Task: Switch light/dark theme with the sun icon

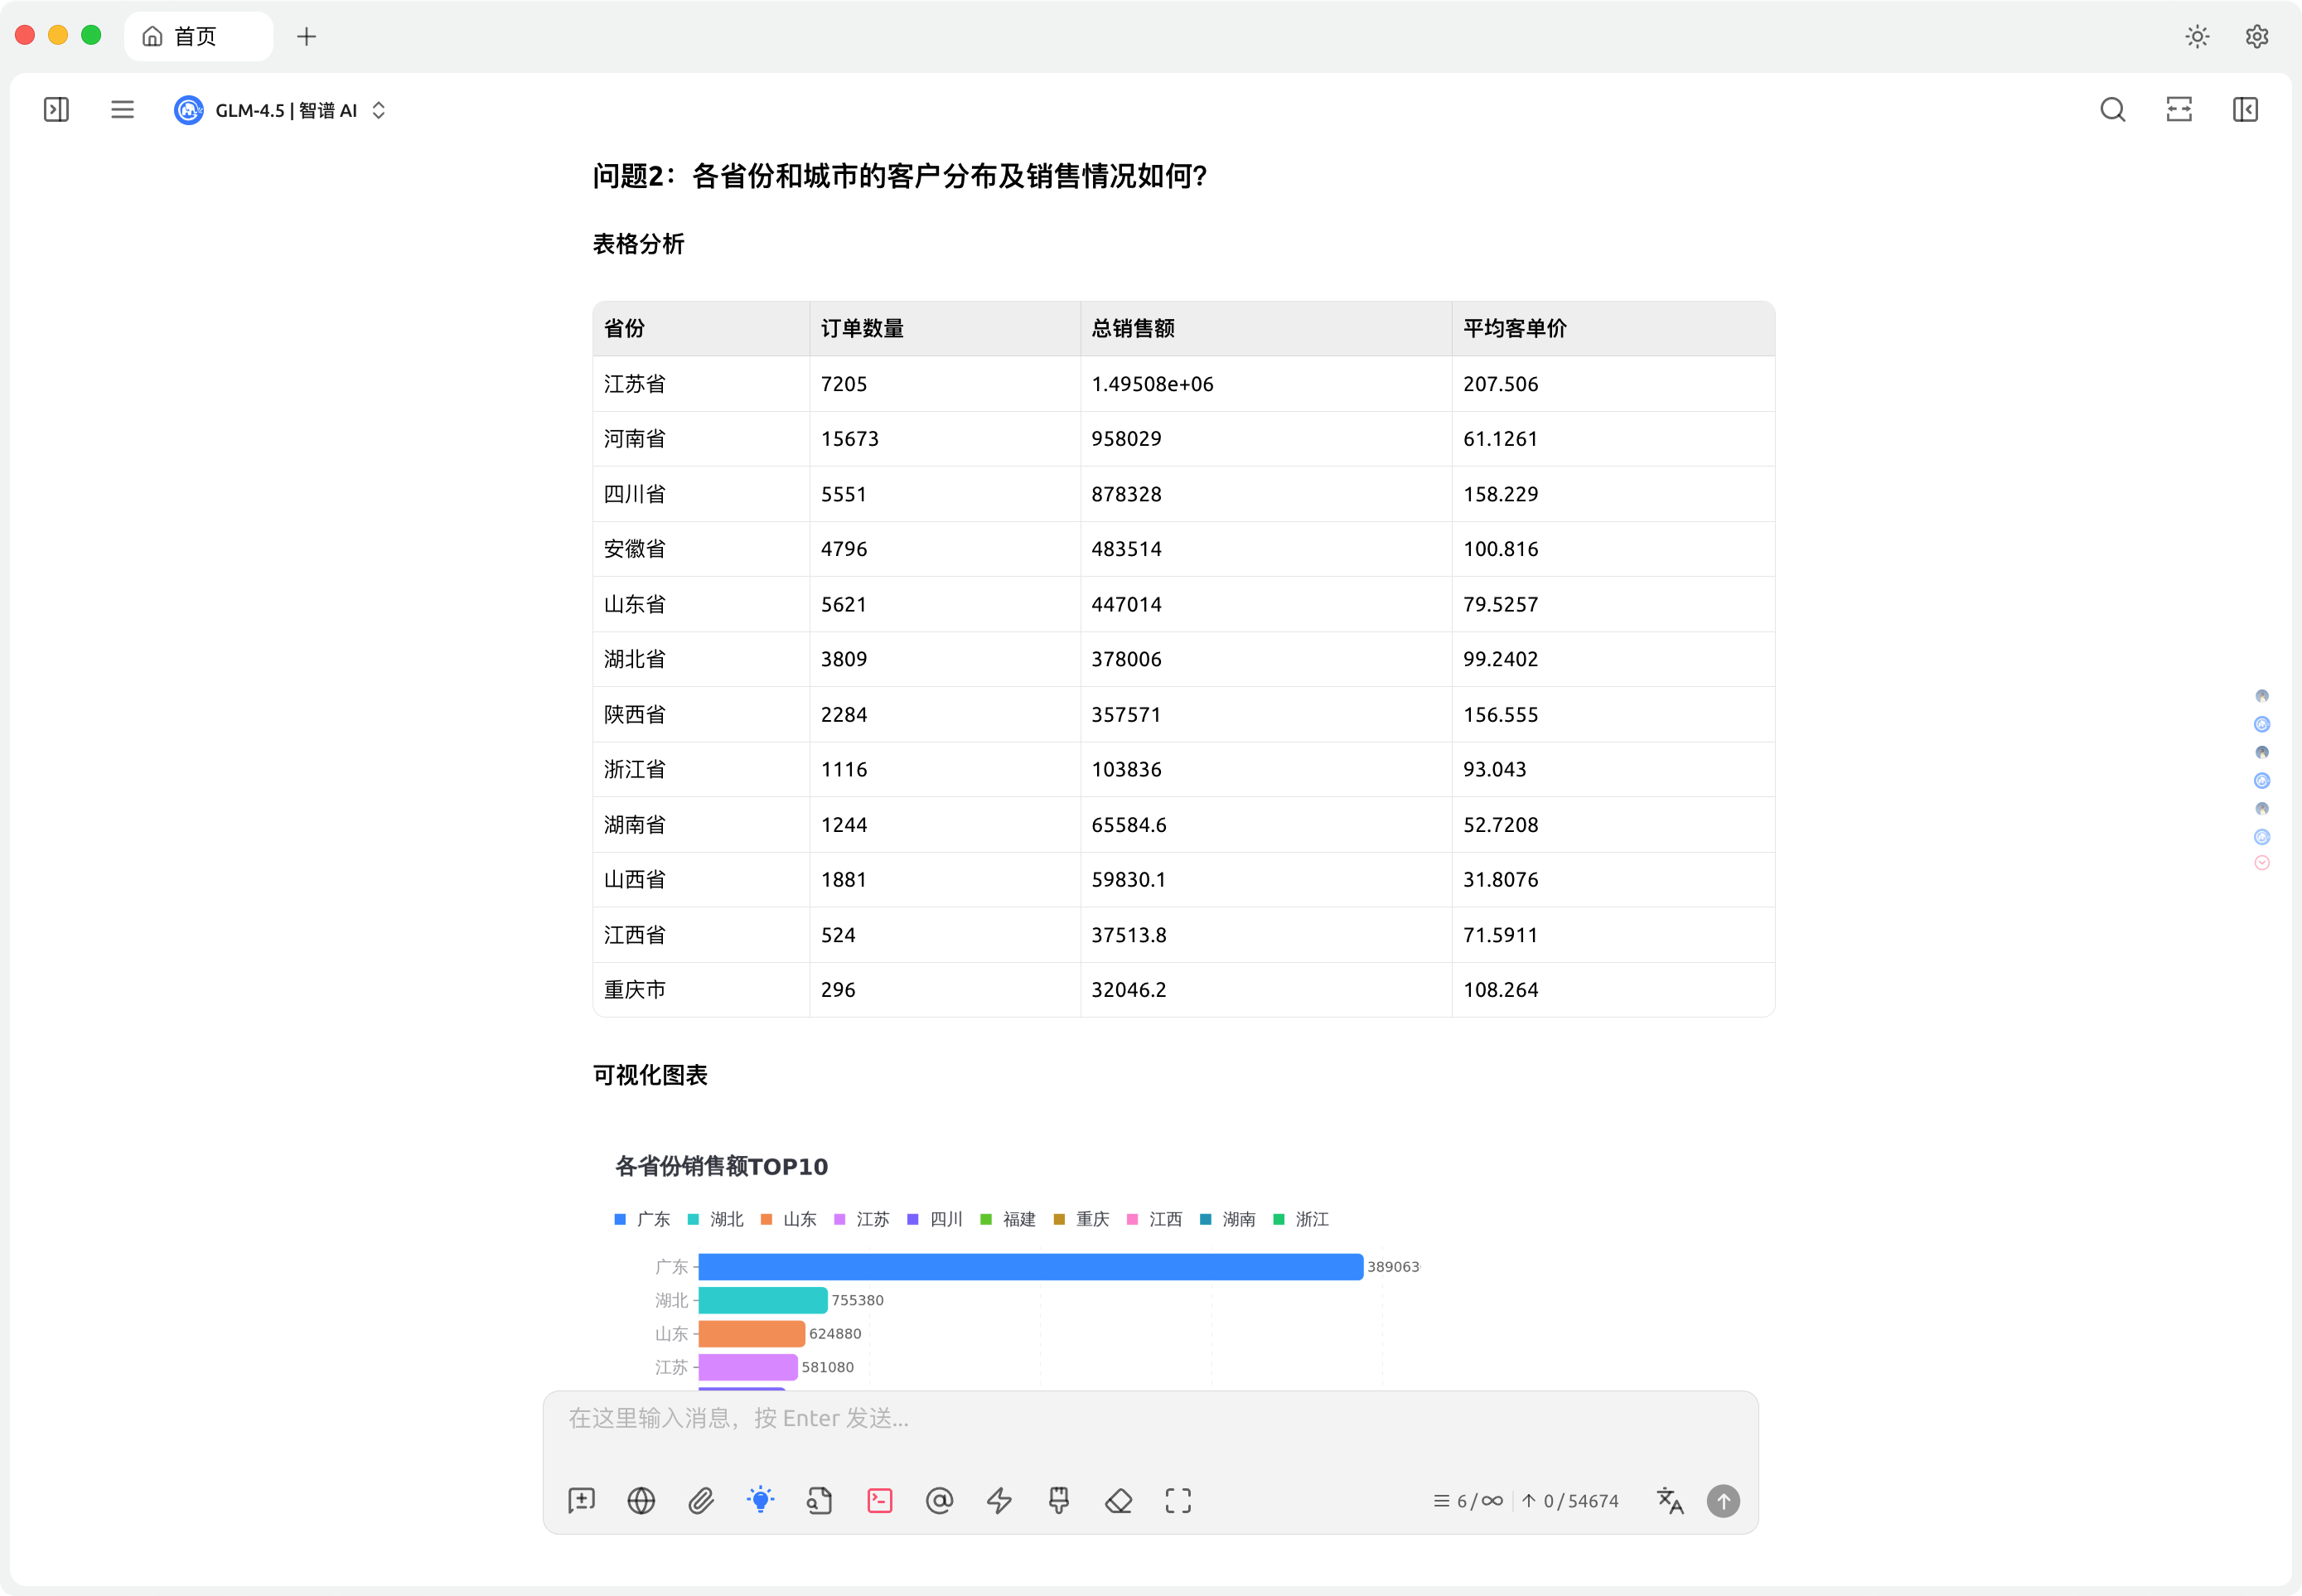Action: (x=2196, y=36)
